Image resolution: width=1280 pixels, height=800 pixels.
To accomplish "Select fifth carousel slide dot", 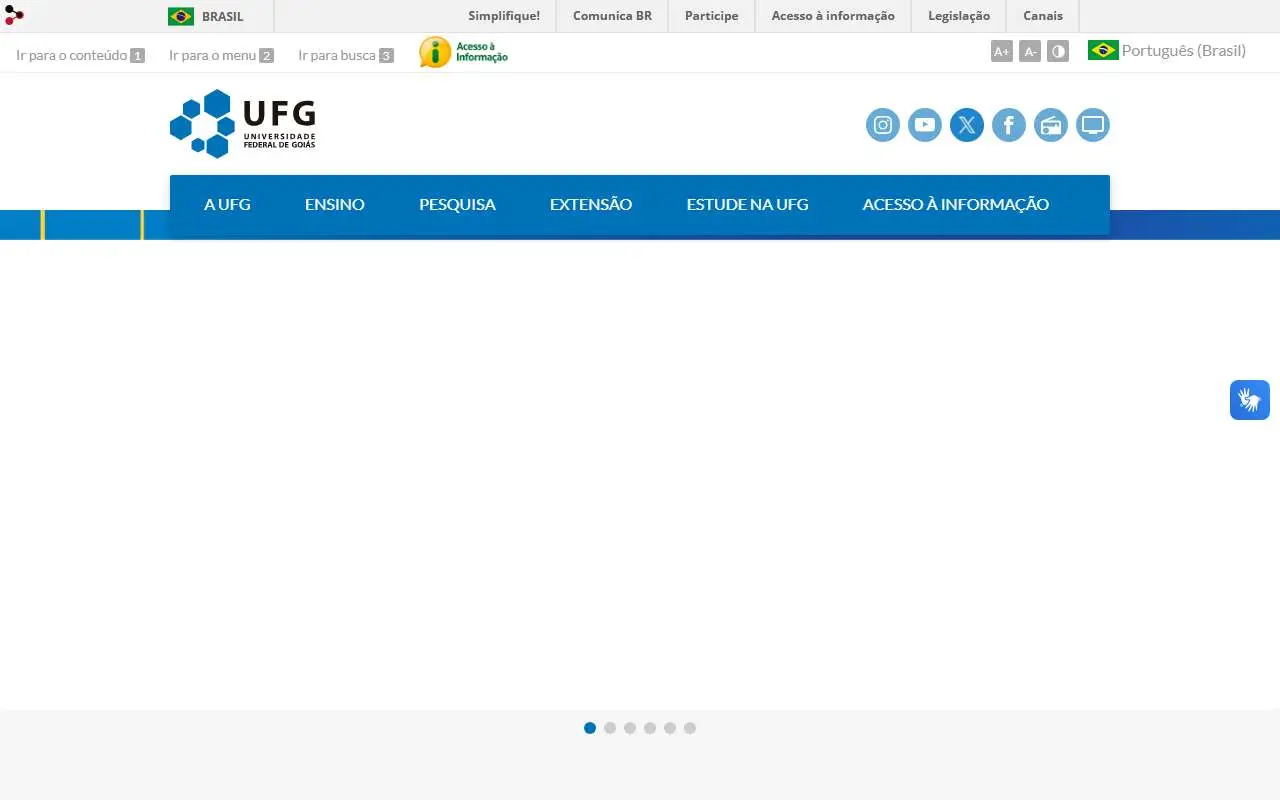I will [670, 728].
